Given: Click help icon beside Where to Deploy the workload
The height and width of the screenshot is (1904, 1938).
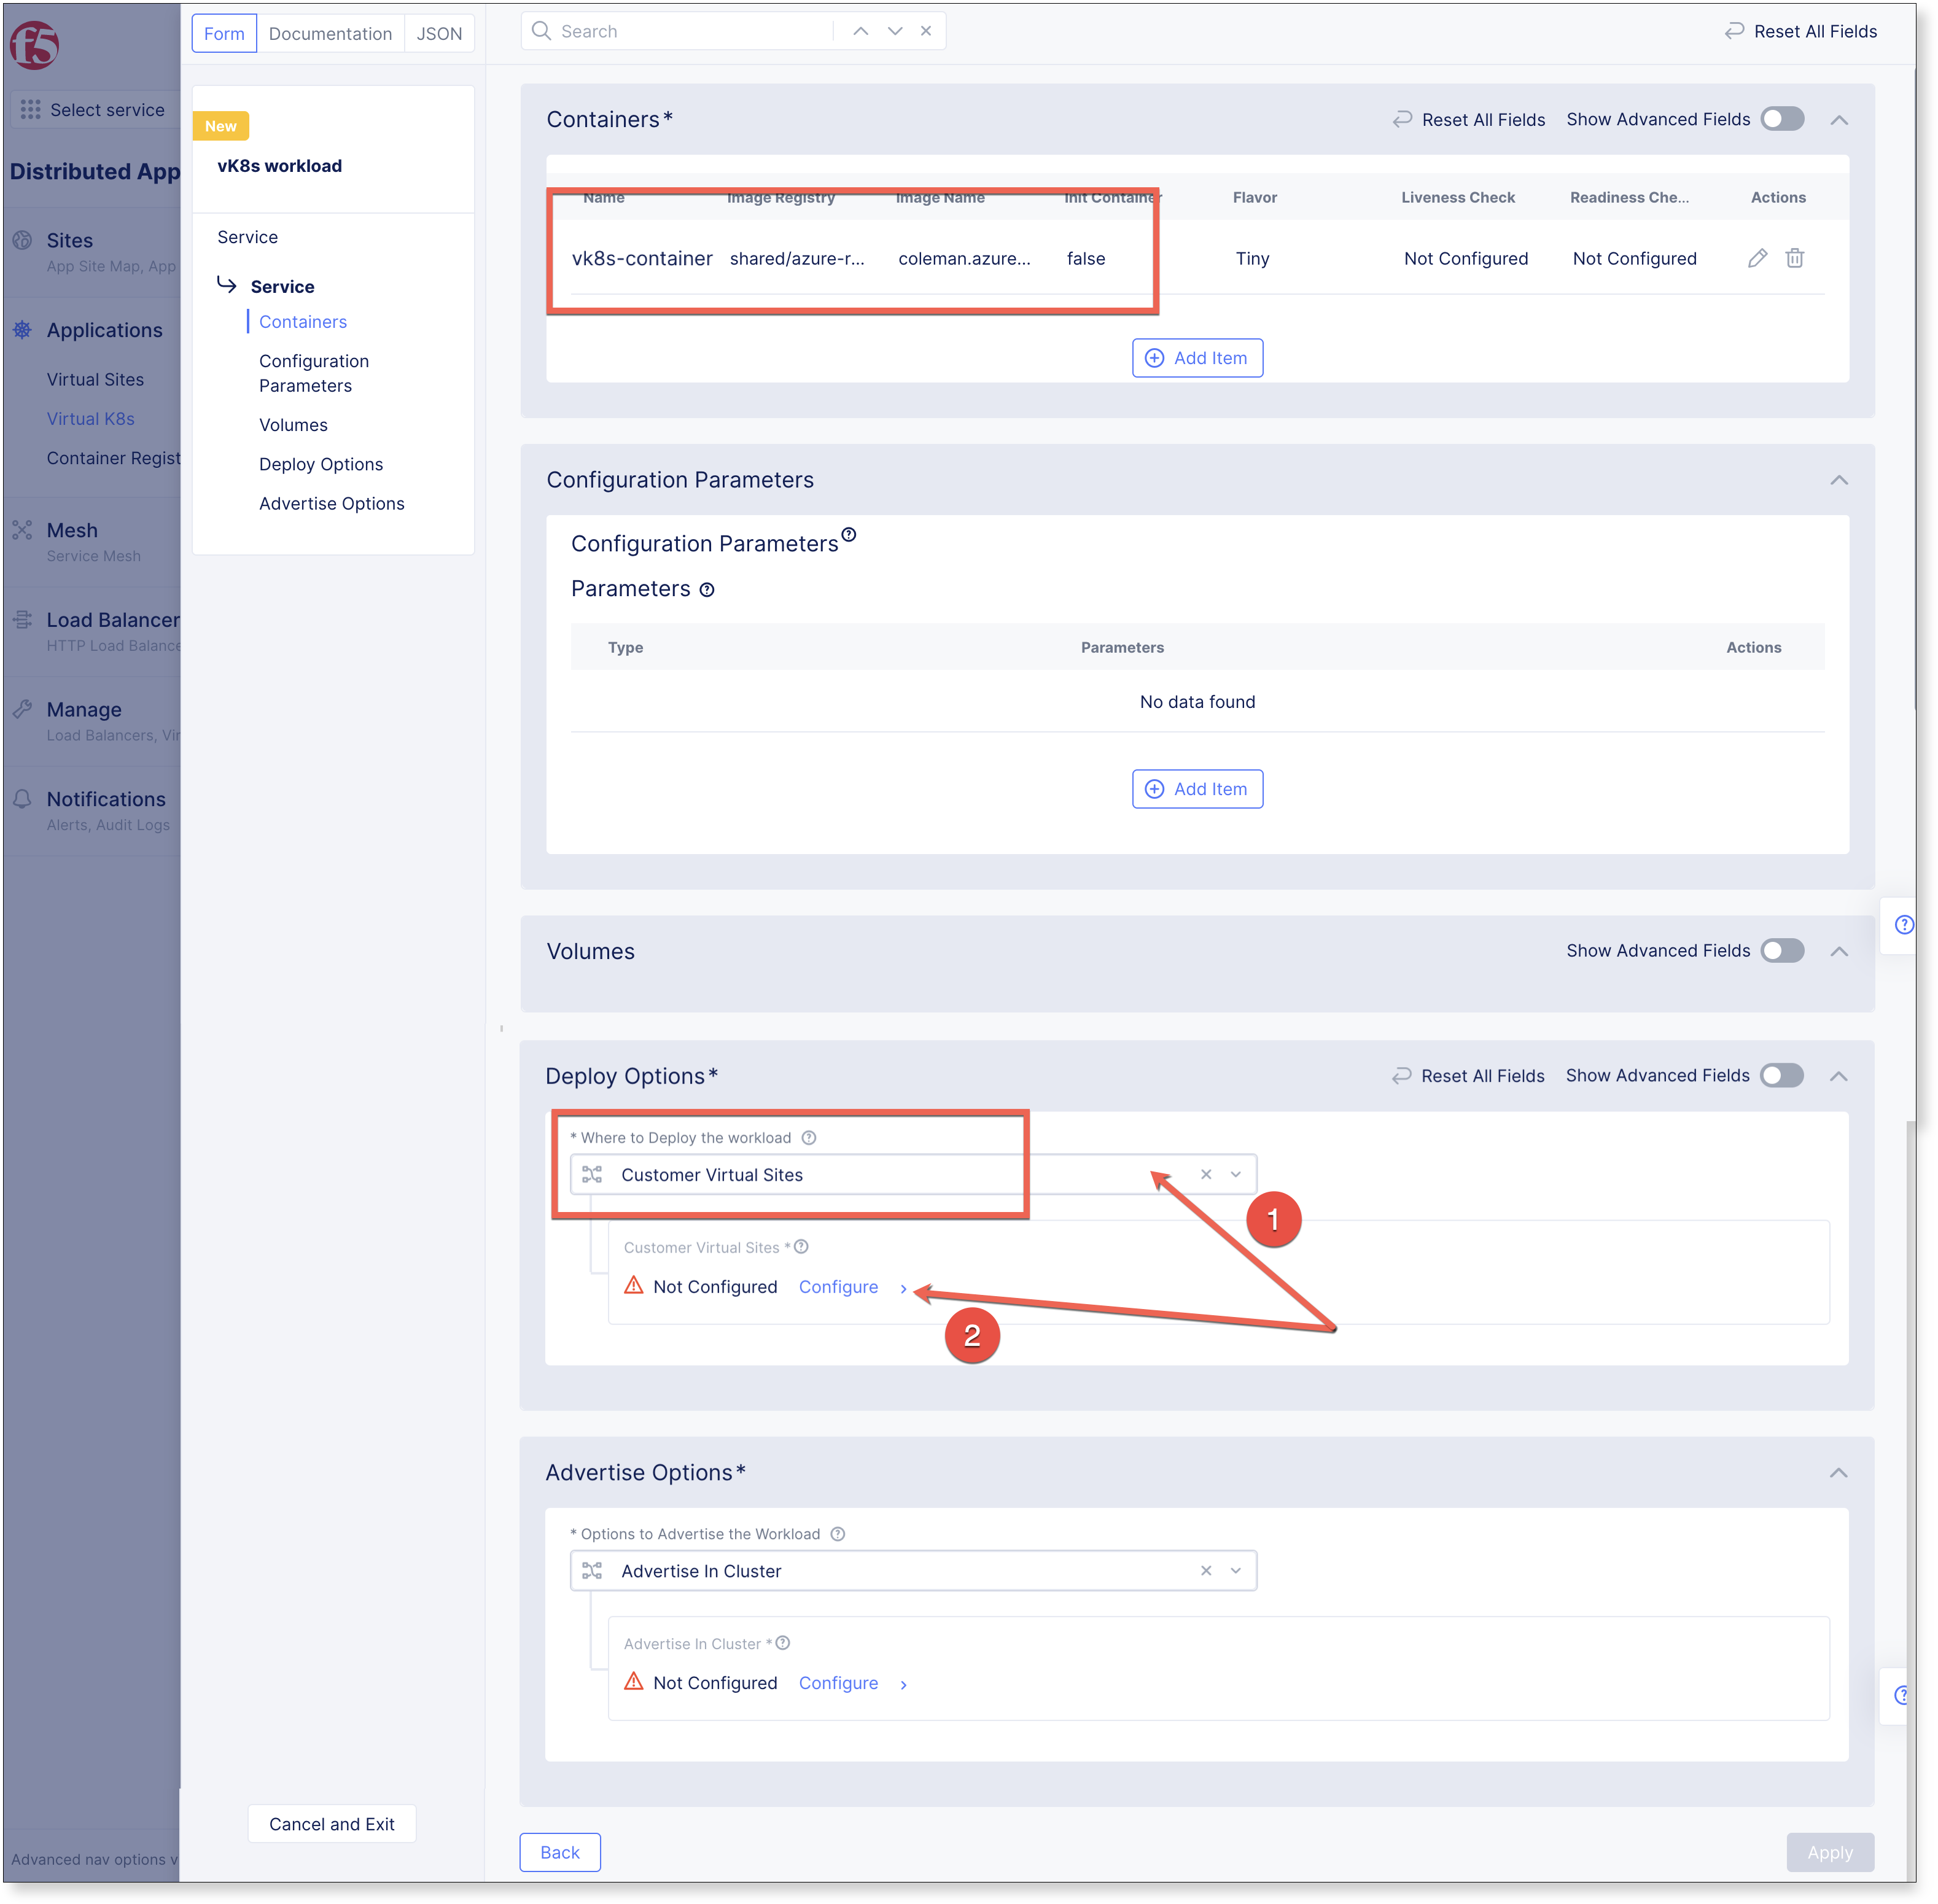Looking at the screenshot, I should click(809, 1138).
